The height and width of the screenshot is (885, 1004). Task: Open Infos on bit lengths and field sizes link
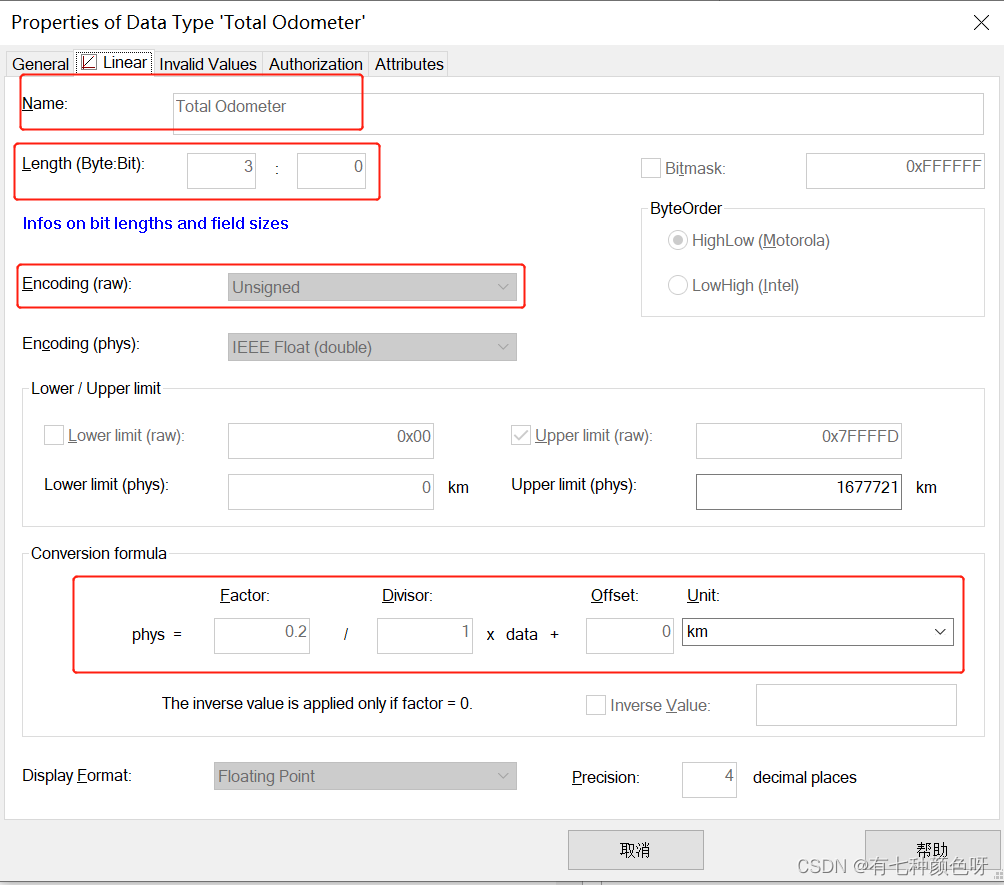[x=156, y=223]
